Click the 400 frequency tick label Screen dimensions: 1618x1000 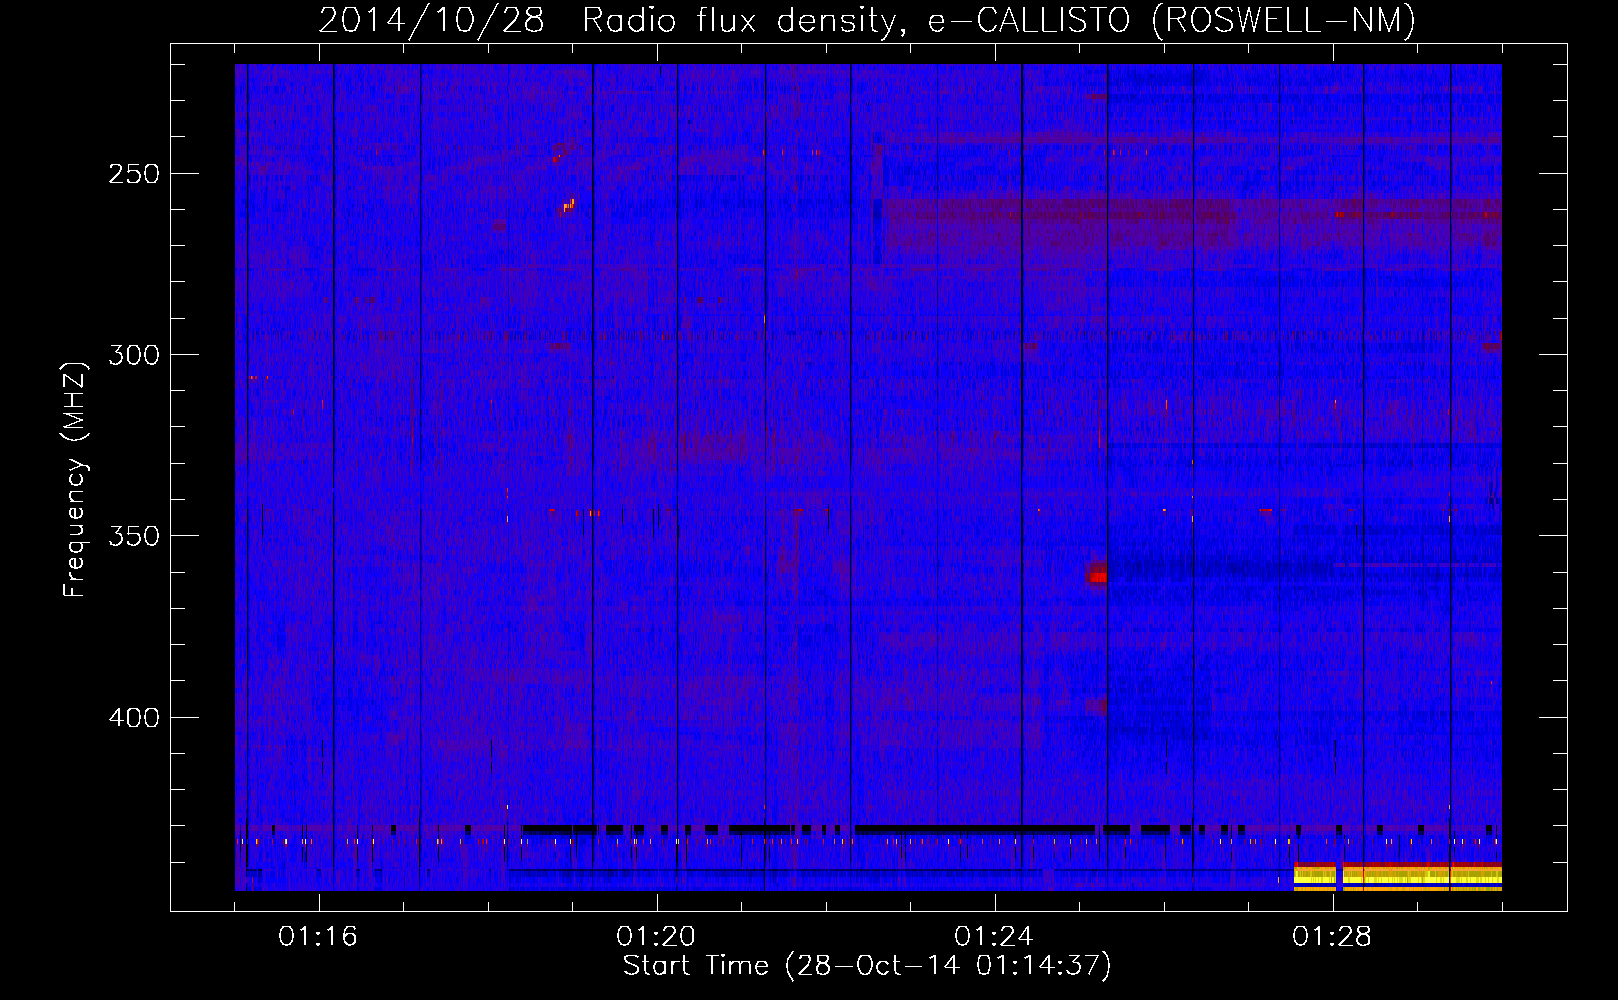[134, 718]
